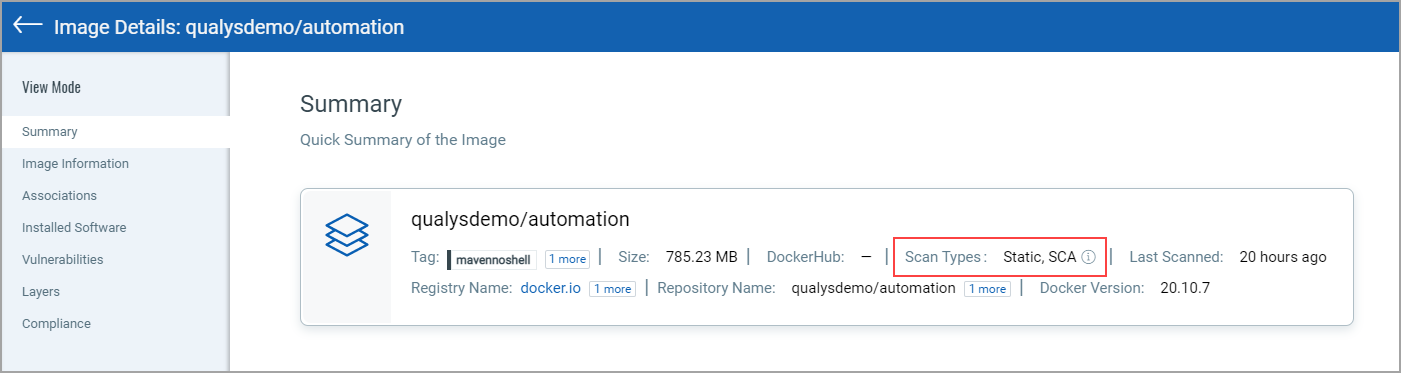Expand '1 more' next to Repository Name
This screenshot has height=373, width=1401.
[987, 289]
